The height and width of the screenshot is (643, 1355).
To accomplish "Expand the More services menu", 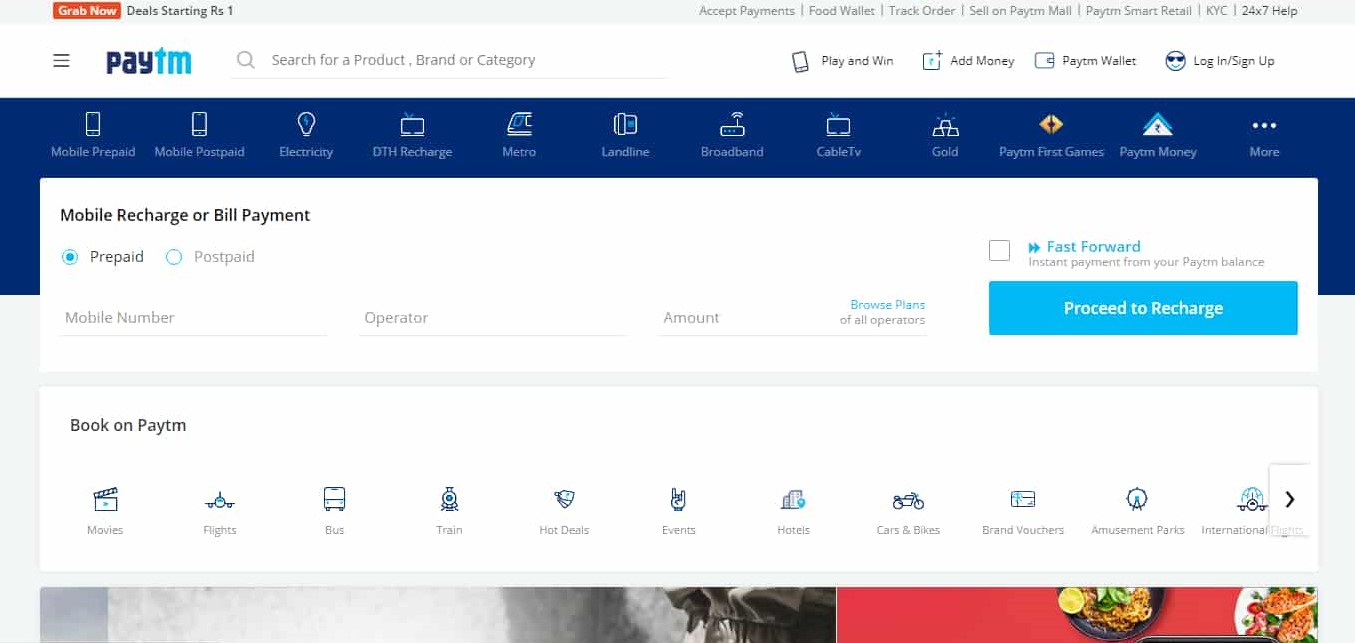I will pyautogui.click(x=1264, y=136).
